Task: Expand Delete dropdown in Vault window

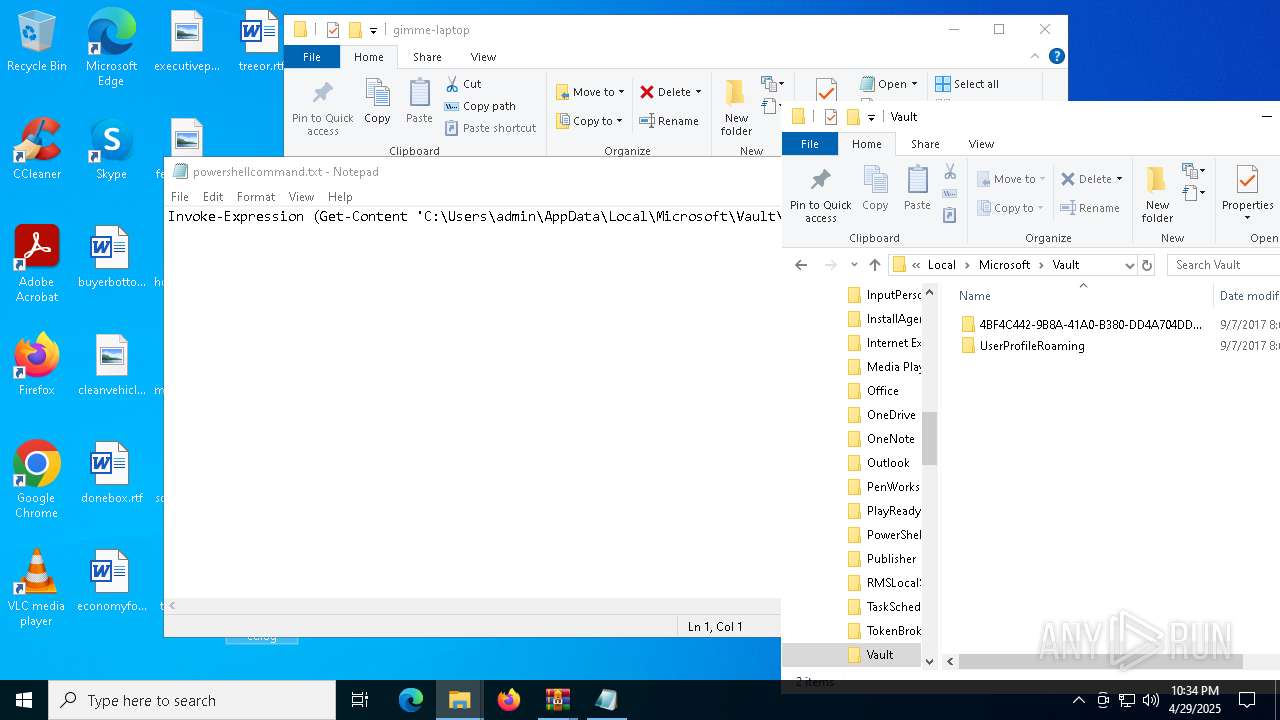Action: click(x=1119, y=179)
